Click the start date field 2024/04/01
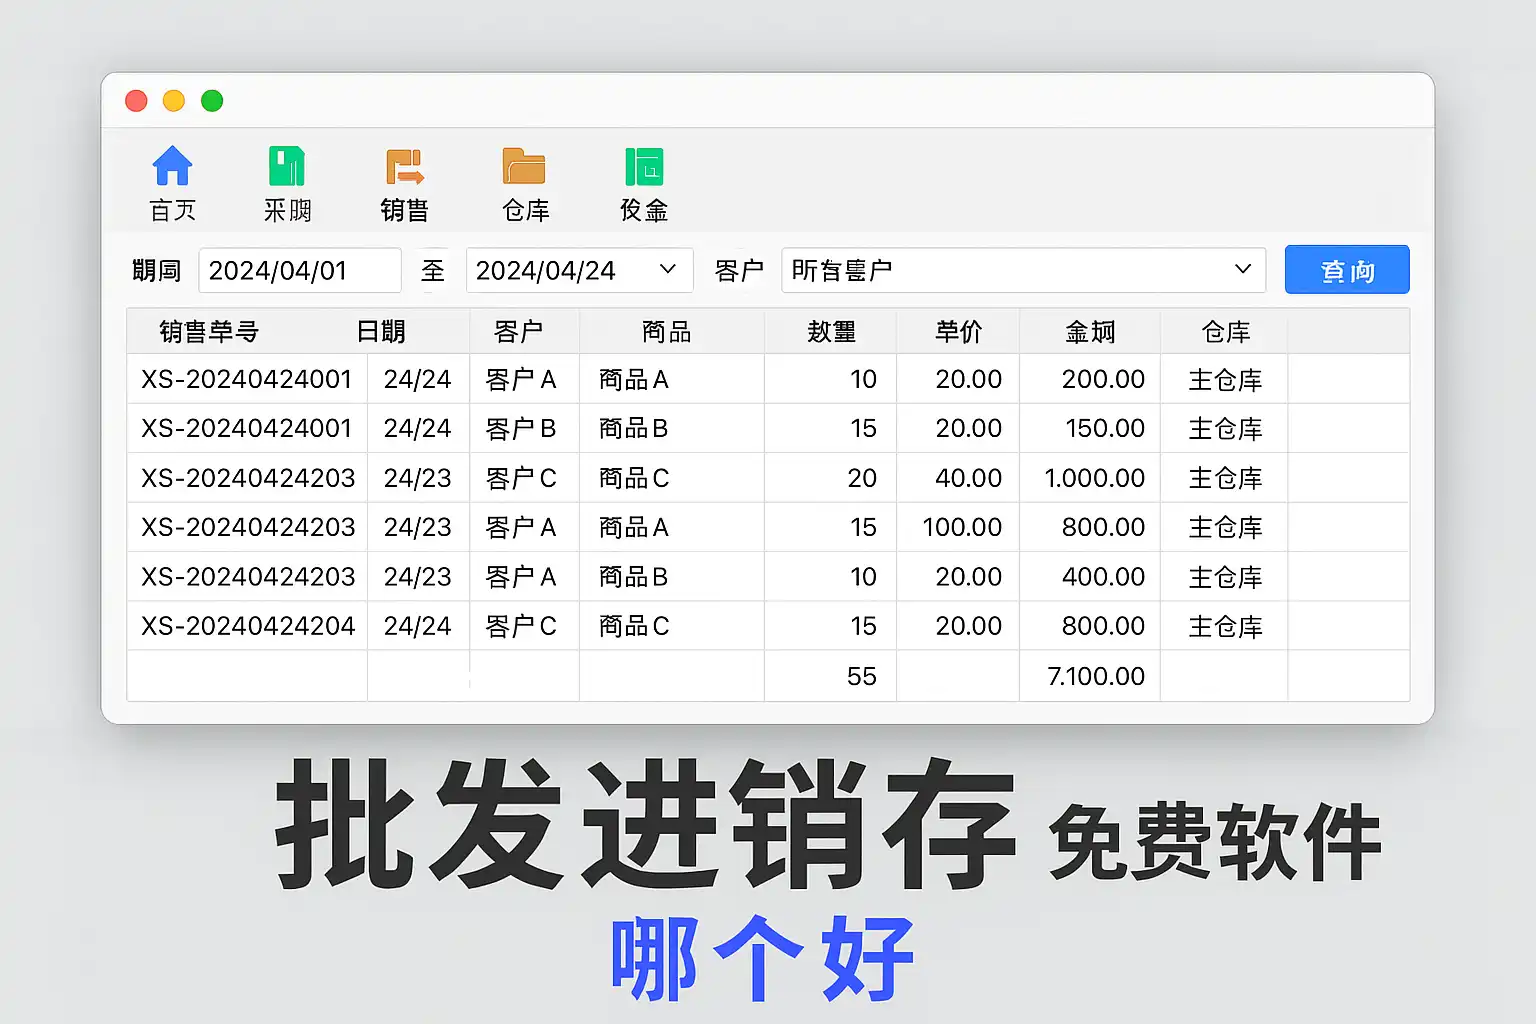 pos(299,271)
